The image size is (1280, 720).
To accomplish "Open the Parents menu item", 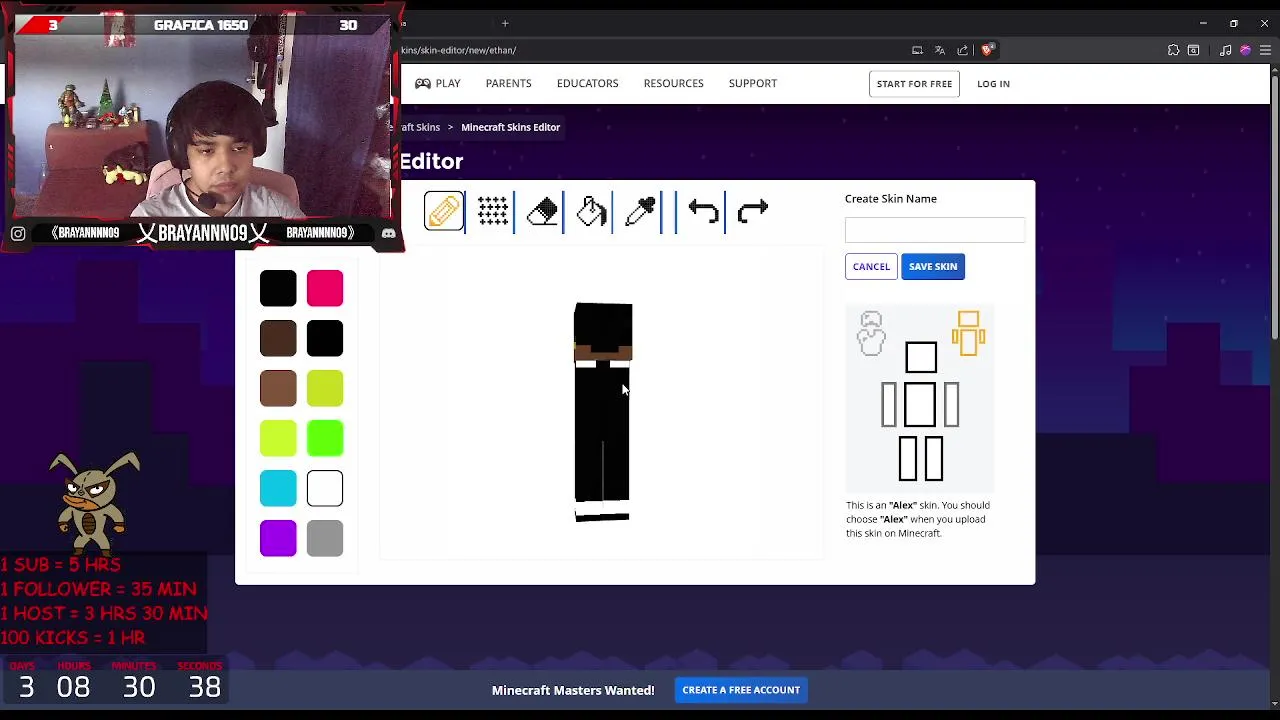I will (508, 83).
